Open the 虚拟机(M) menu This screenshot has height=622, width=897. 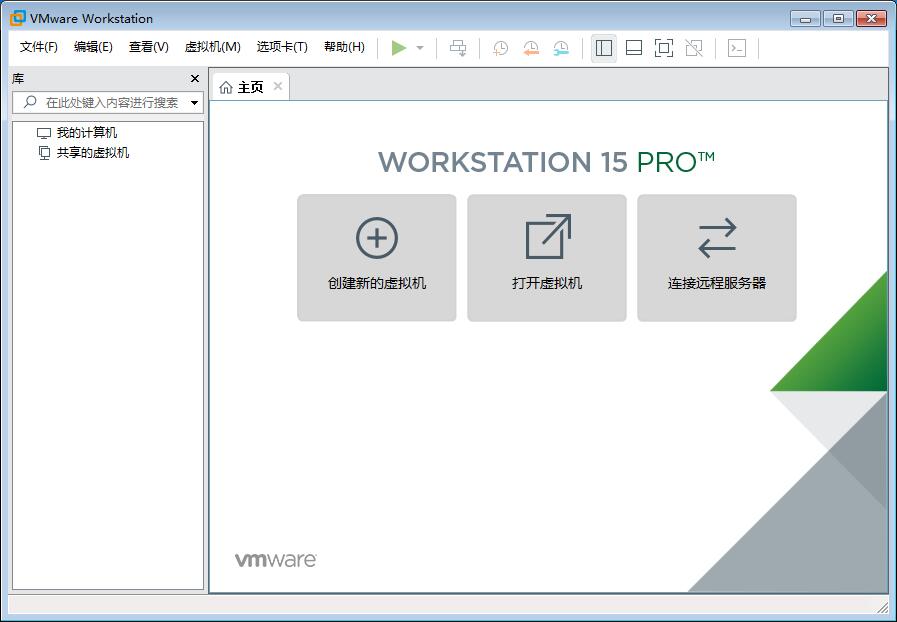point(212,47)
